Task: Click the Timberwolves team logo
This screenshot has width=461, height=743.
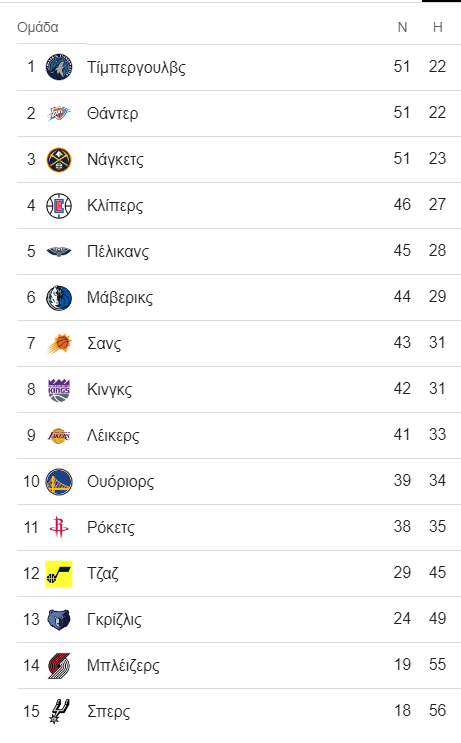Action: (x=59, y=67)
